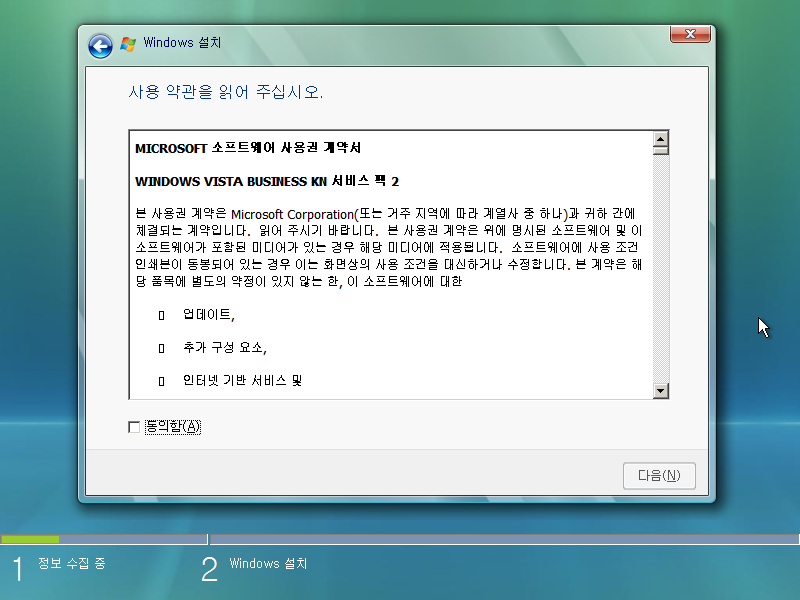Click the license scrollbar up arrow
This screenshot has height=600, width=800.
click(661, 139)
